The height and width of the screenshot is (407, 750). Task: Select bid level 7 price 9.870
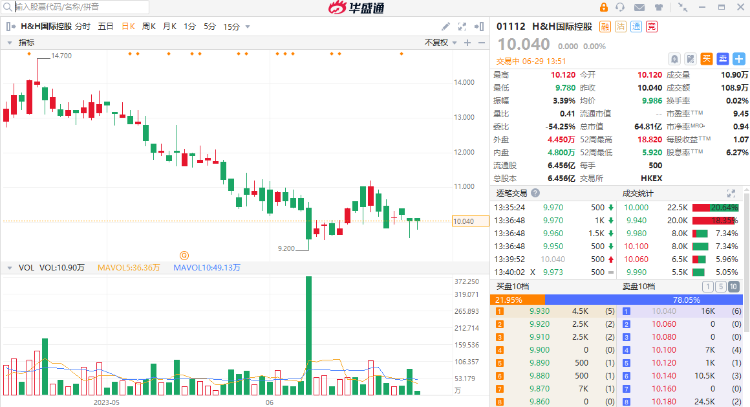[539, 389]
